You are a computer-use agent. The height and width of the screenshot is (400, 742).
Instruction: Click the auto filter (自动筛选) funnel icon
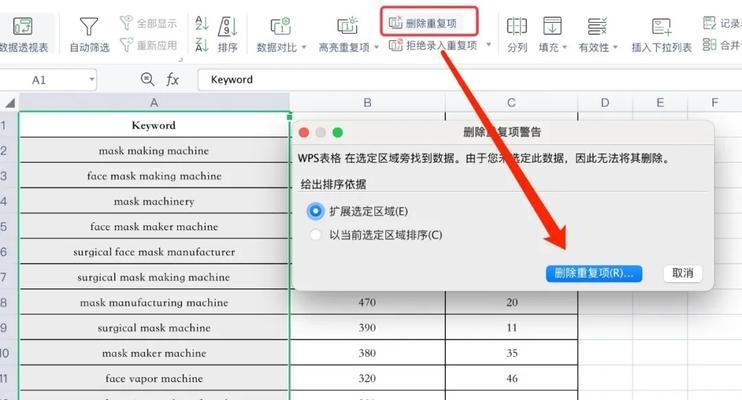pyautogui.click(x=88, y=27)
